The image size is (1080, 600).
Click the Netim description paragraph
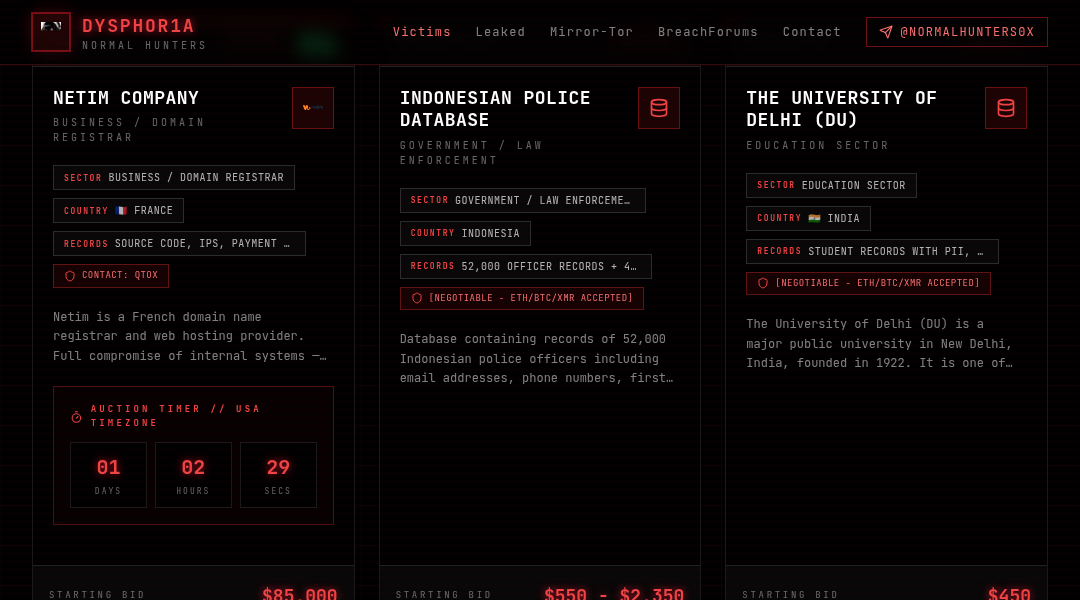pos(190,336)
